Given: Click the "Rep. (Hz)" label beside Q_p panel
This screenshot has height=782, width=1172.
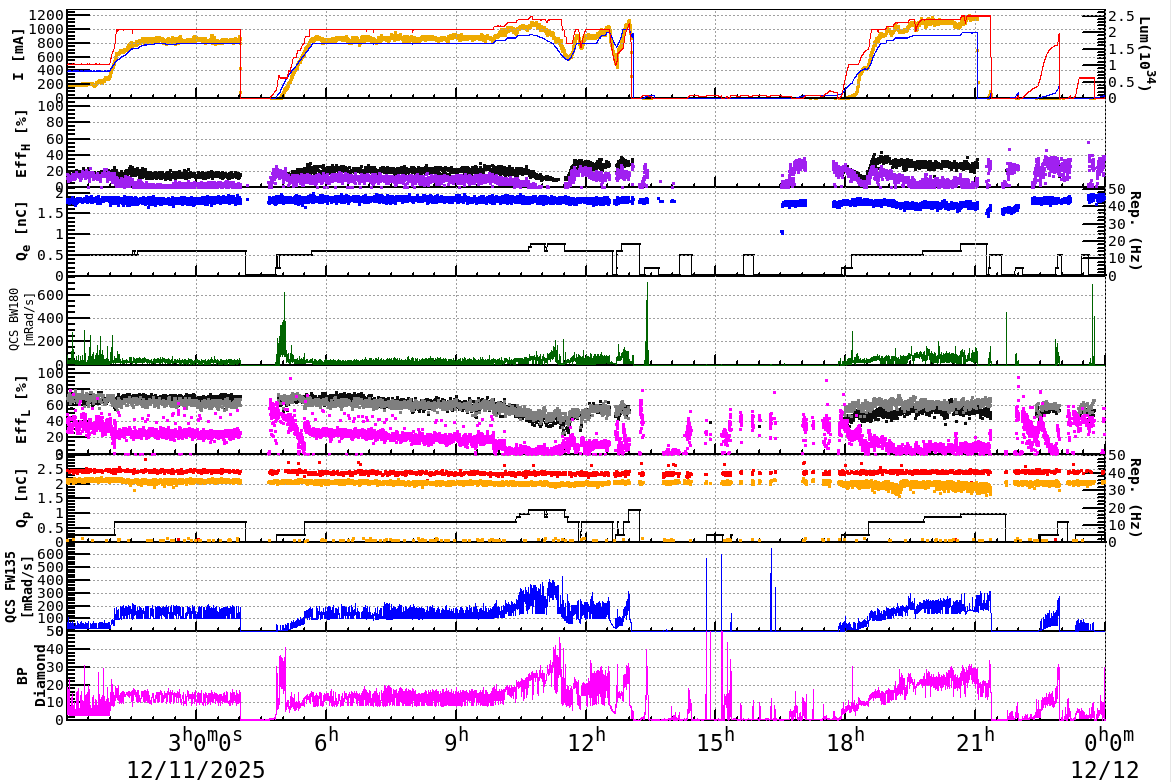Looking at the screenshot, I should pos(1134,497).
